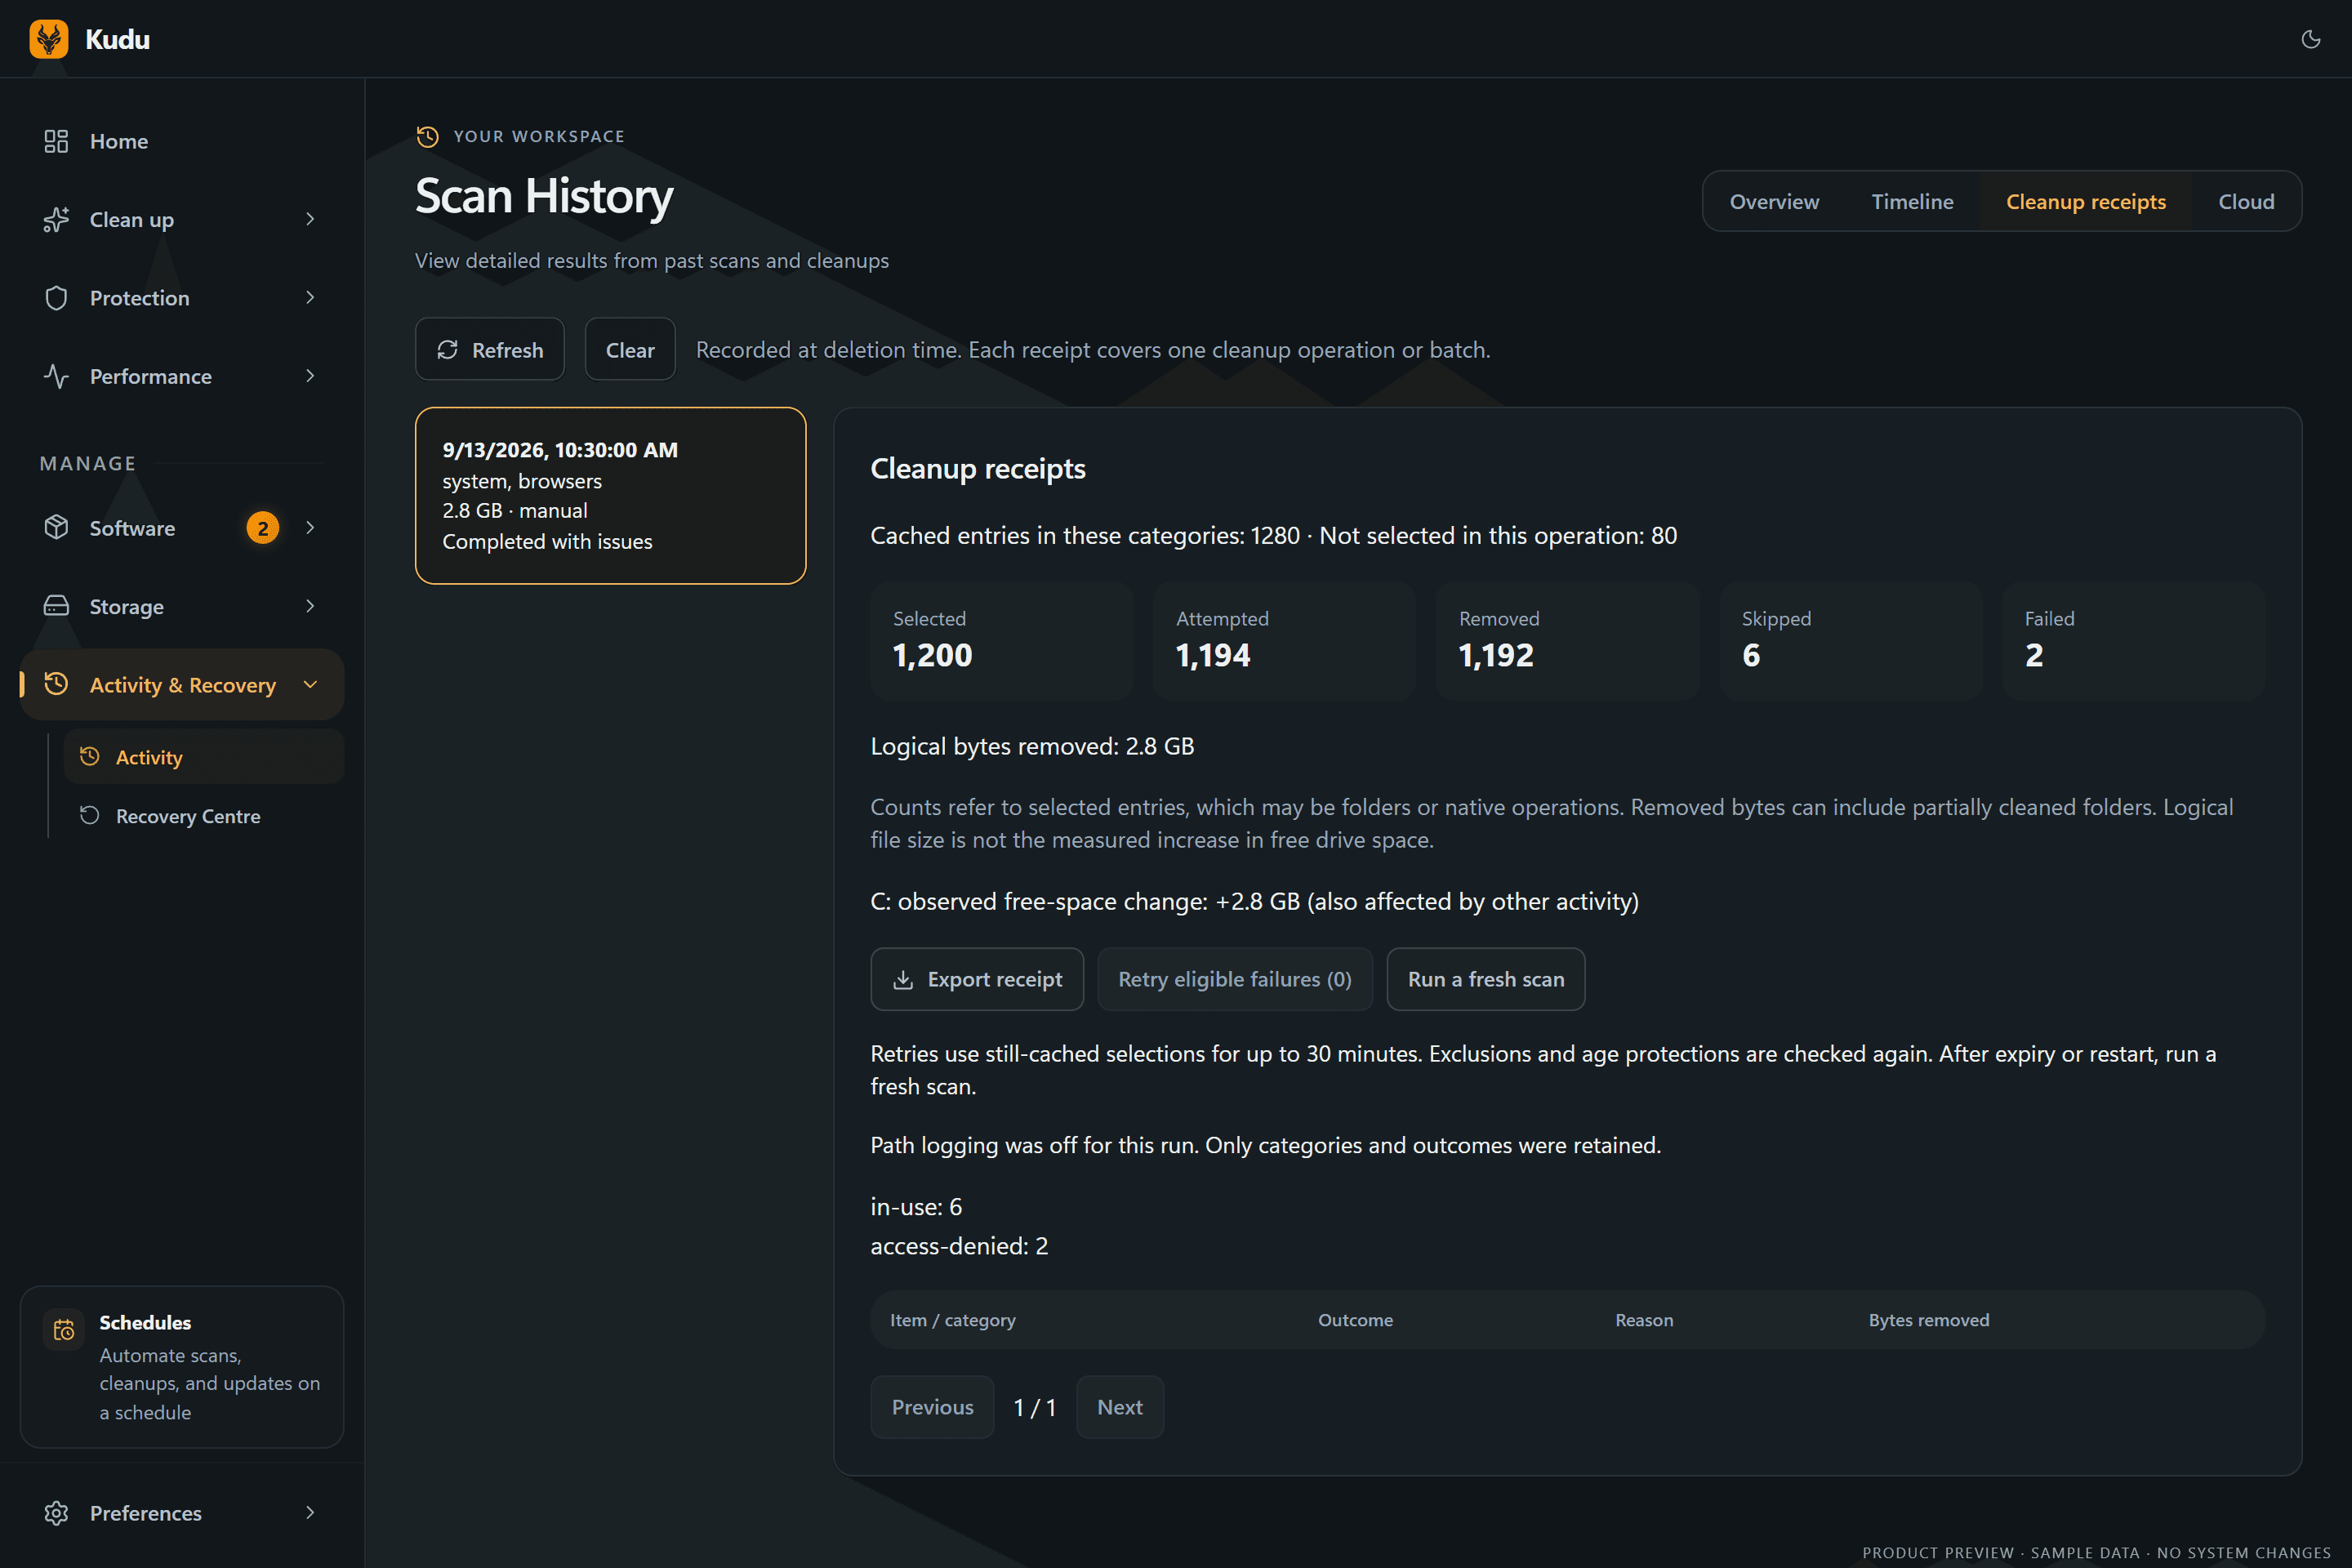The height and width of the screenshot is (1568, 2352).
Task: Select the 9/13/2026 10:30:00 AM receipt card
Action: pyautogui.click(x=610, y=495)
